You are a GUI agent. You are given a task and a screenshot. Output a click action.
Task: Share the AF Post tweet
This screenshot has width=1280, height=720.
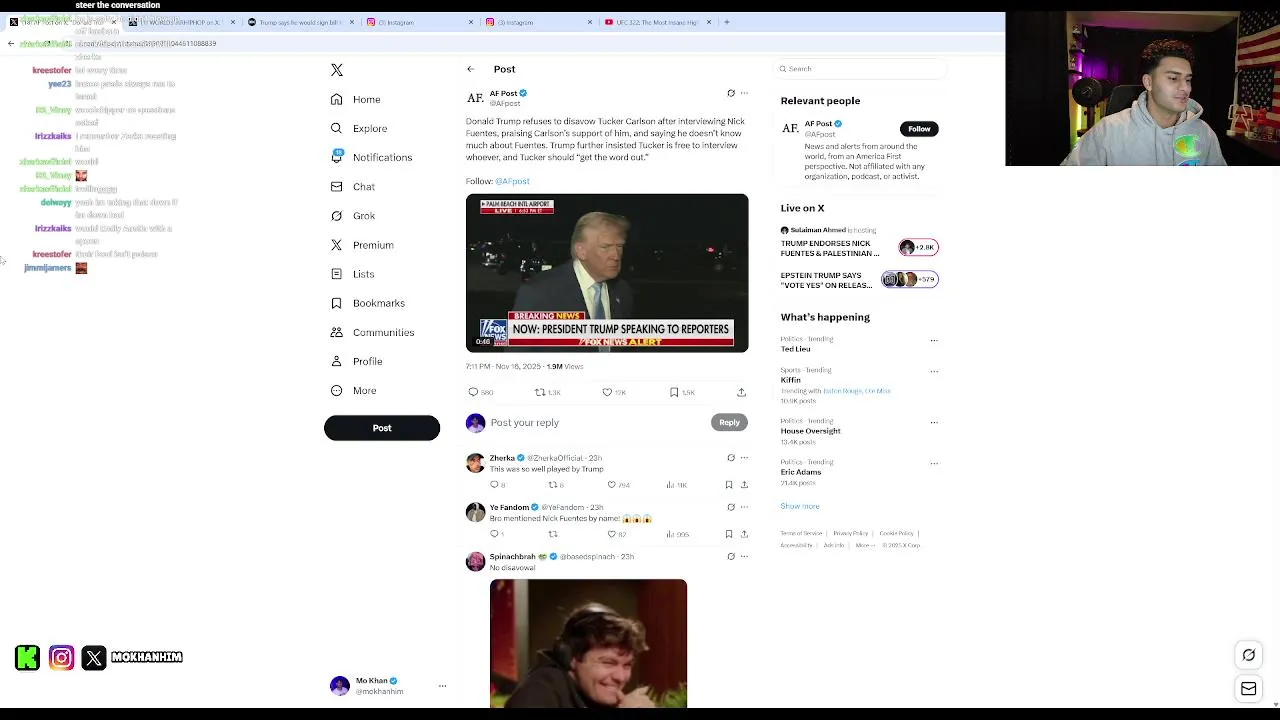741,392
